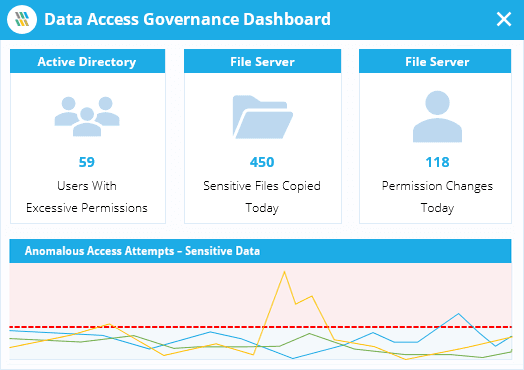Image resolution: width=524 pixels, height=370 pixels.
Task: Open Permission Changes Today label
Action: point(437,197)
